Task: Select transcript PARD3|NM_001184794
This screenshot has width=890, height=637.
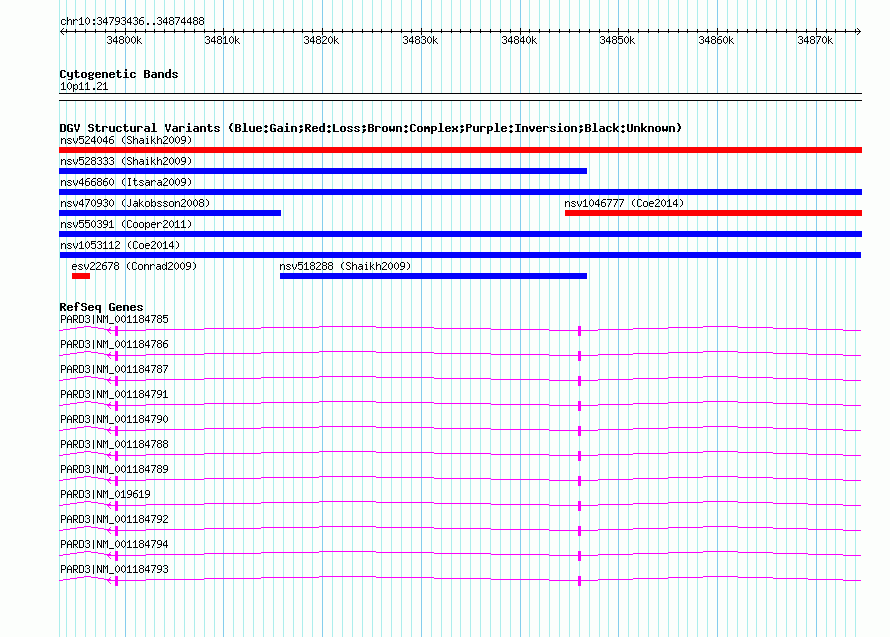Action: (114, 544)
